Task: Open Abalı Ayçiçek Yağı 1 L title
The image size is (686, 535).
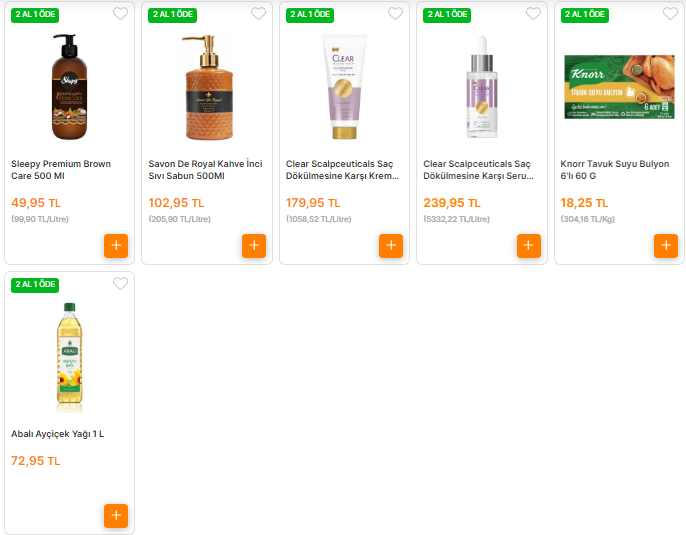Action: [57, 434]
